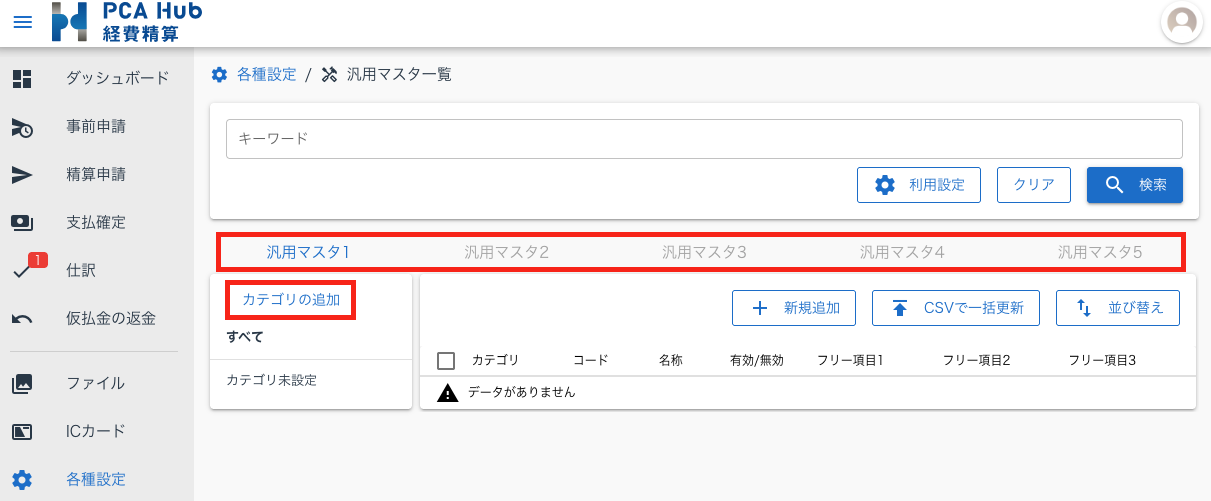Screen dimensions: 1211x501
Task: Click the コード column header
Action: (x=590, y=360)
